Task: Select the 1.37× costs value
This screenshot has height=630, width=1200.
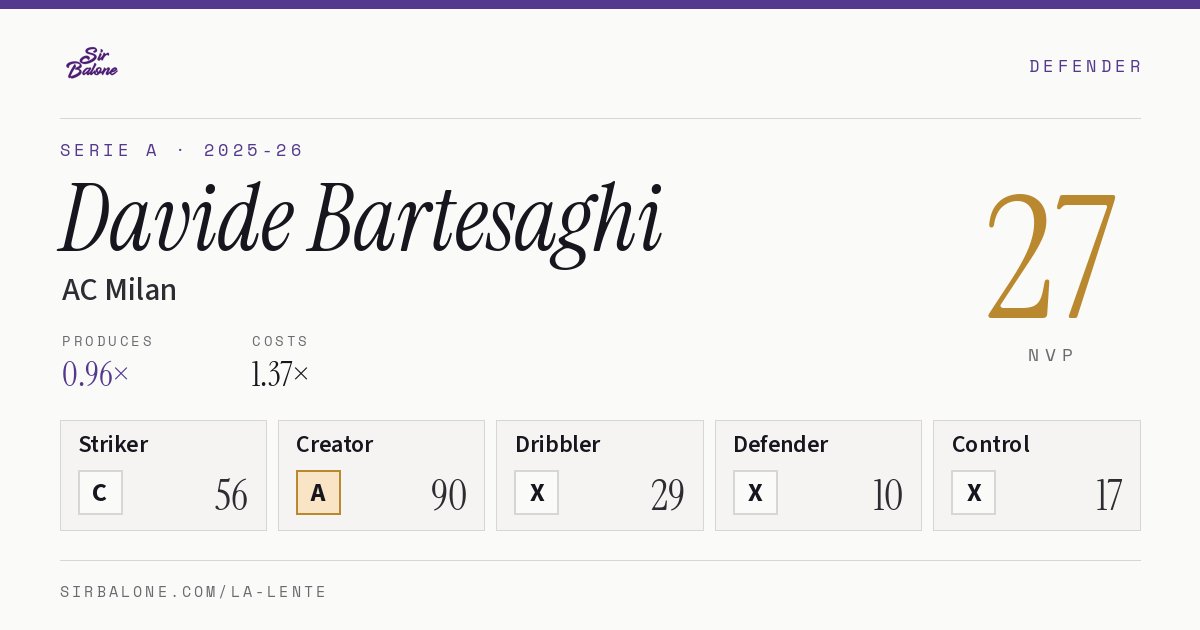Action: (281, 374)
